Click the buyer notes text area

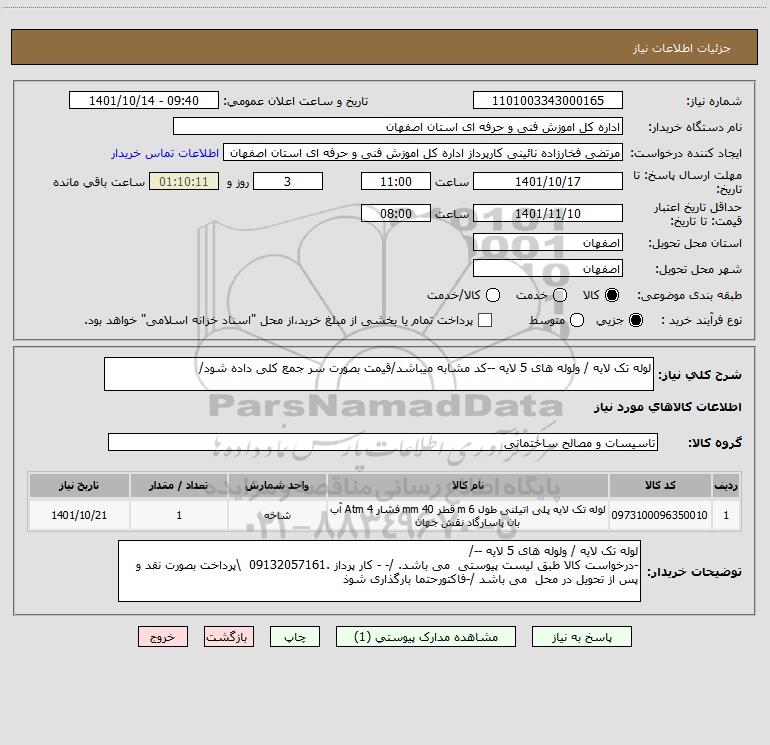tap(379, 571)
